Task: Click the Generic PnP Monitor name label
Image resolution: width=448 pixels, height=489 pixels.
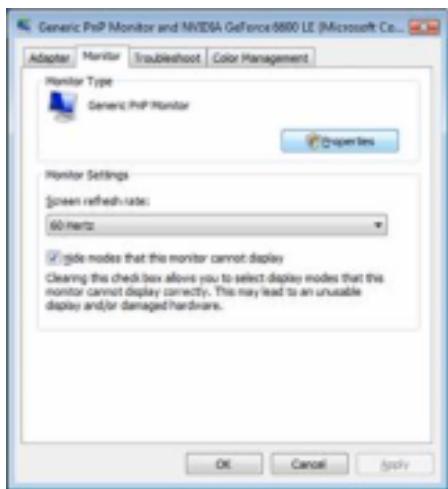Action: coord(138,106)
